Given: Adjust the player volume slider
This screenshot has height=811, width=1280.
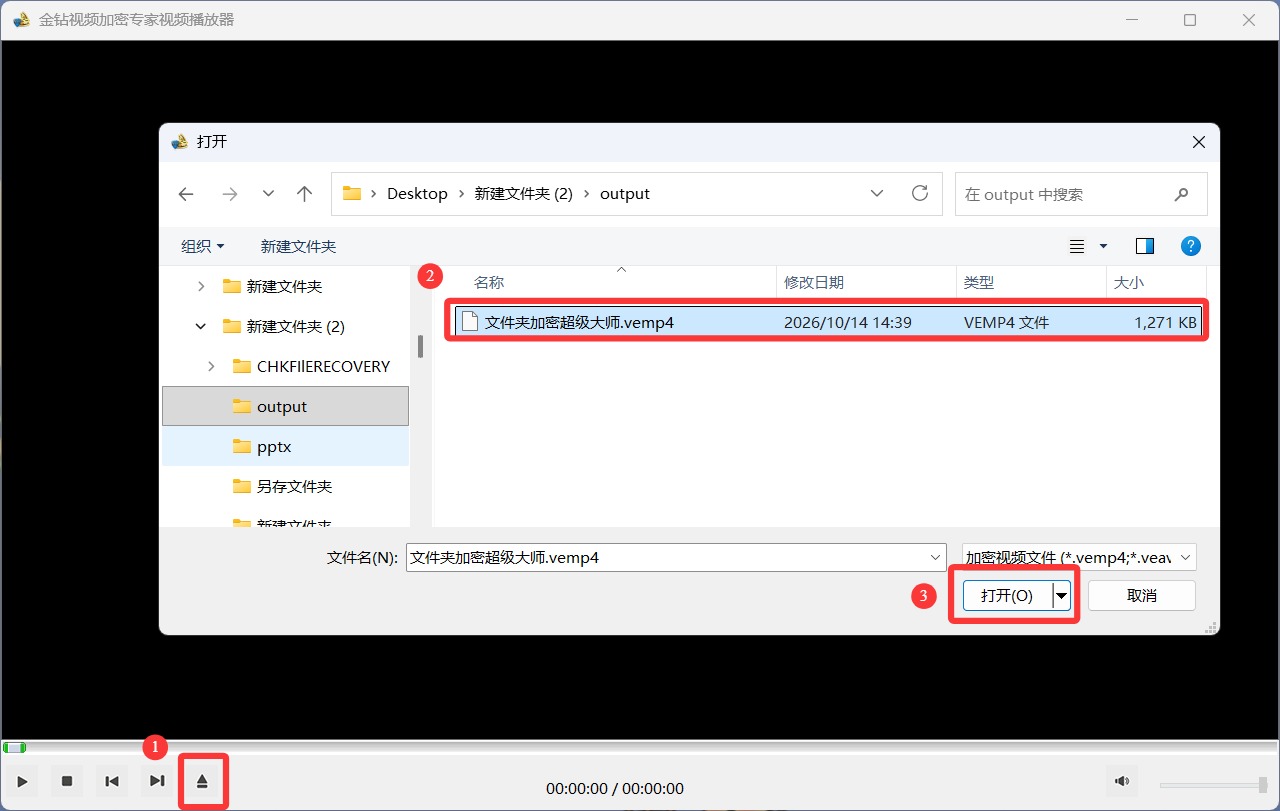Looking at the screenshot, I should point(1213,785).
